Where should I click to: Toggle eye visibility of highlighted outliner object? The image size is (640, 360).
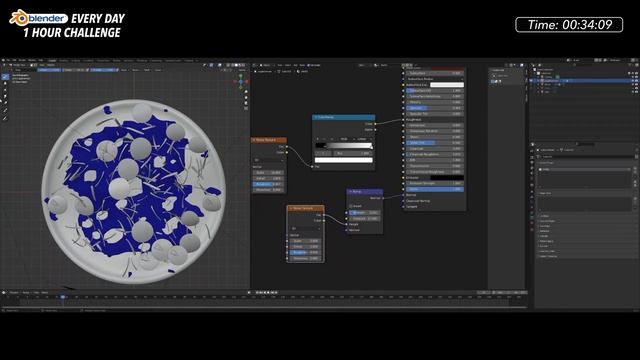[x=632, y=81]
